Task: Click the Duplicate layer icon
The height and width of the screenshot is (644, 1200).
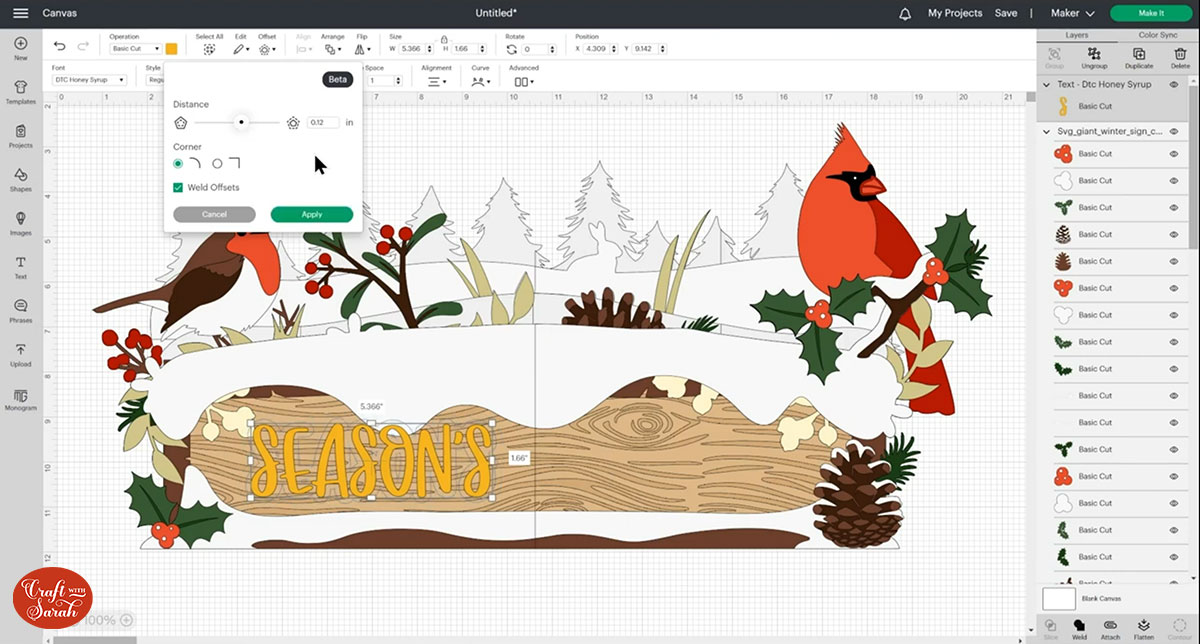Action: [x=1138, y=55]
